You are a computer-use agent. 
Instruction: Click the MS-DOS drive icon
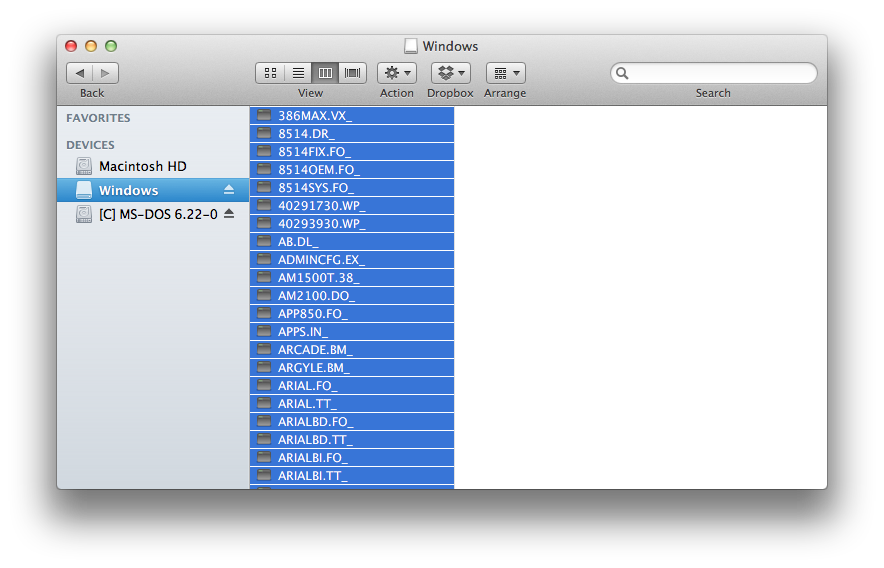tap(84, 214)
